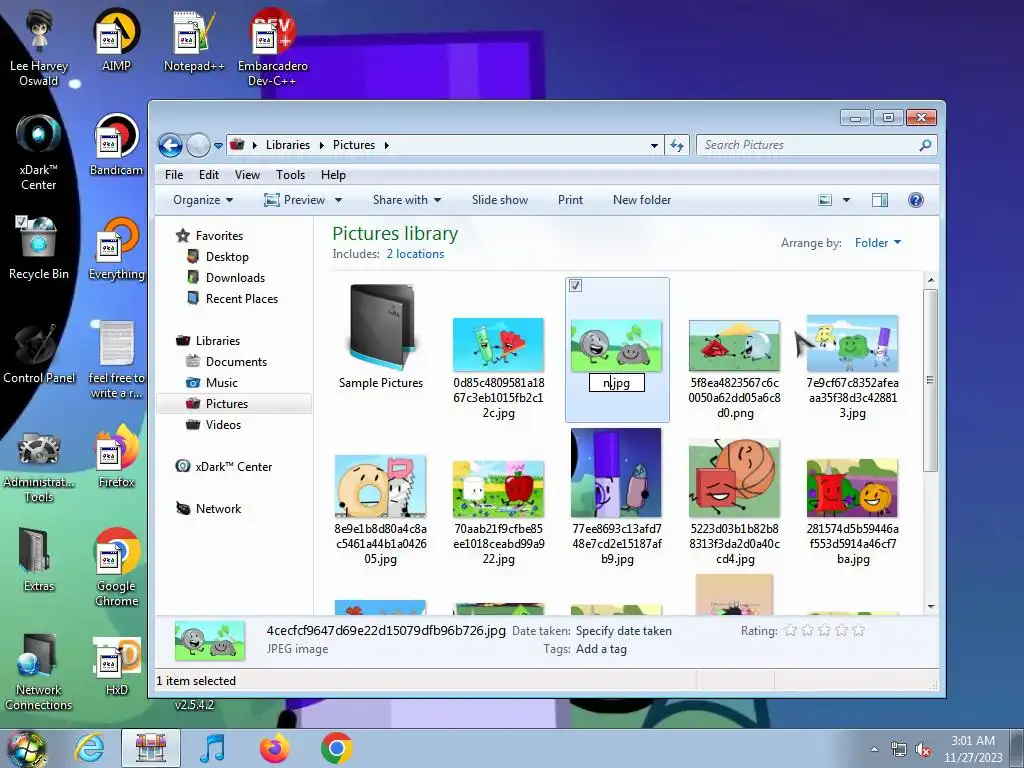Viewport: 1024px width, 768px height.
Task: Start the Slide show
Action: click(500, 200)
